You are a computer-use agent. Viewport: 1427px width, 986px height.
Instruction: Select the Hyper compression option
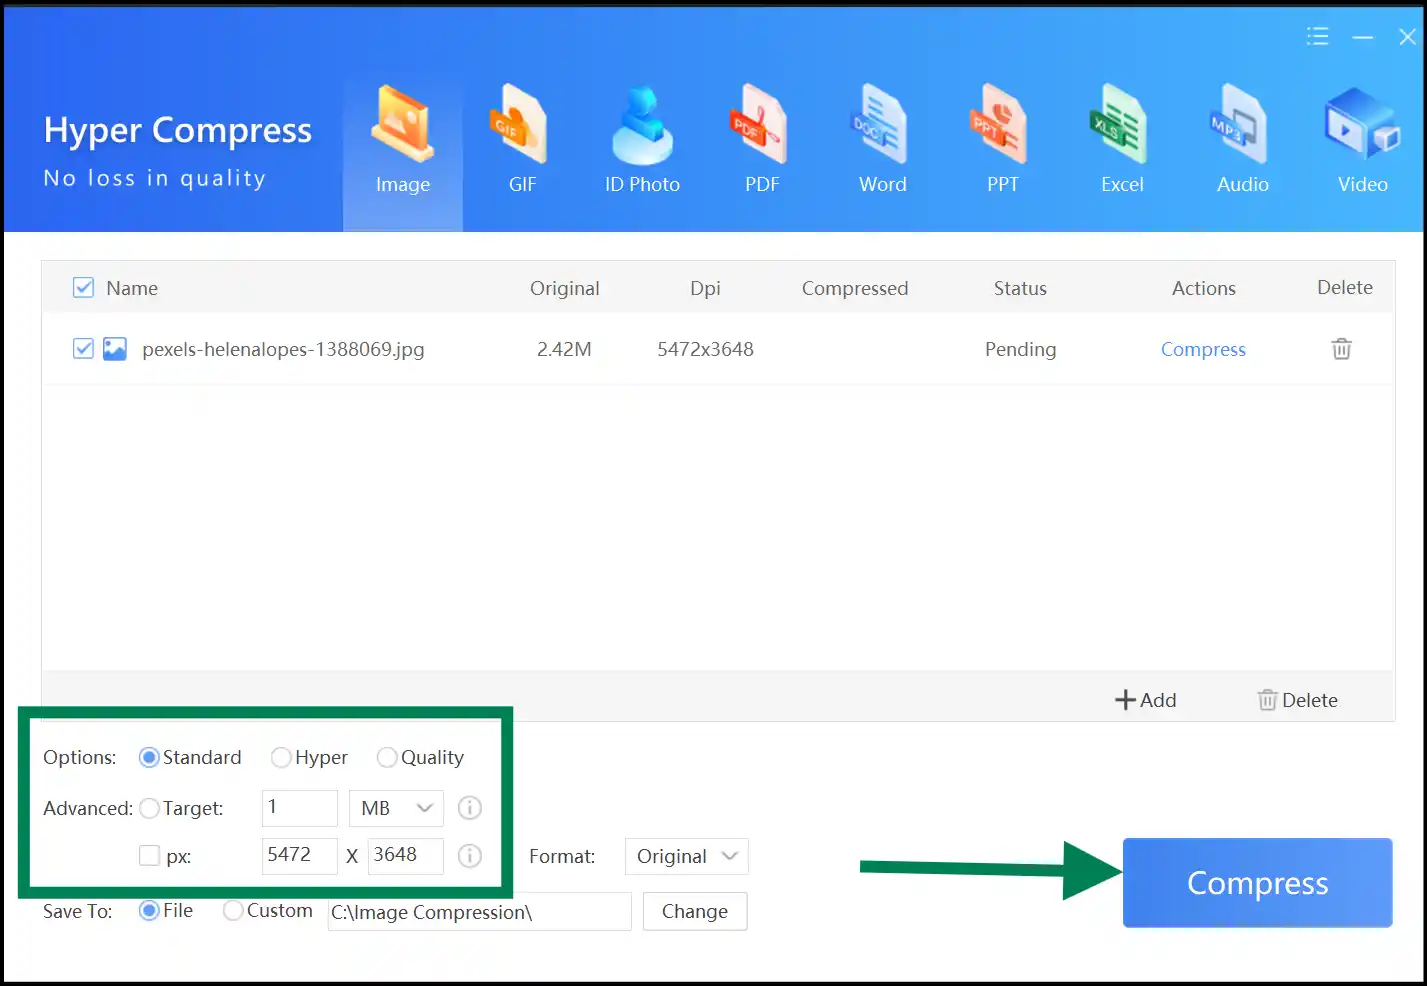point(281,757)
